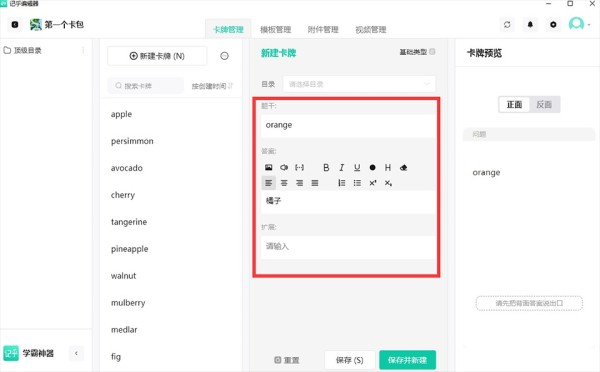The width and height of the screenshot is (600, 372).
Task: Align answer text to the left
Action: click(269, 183)
